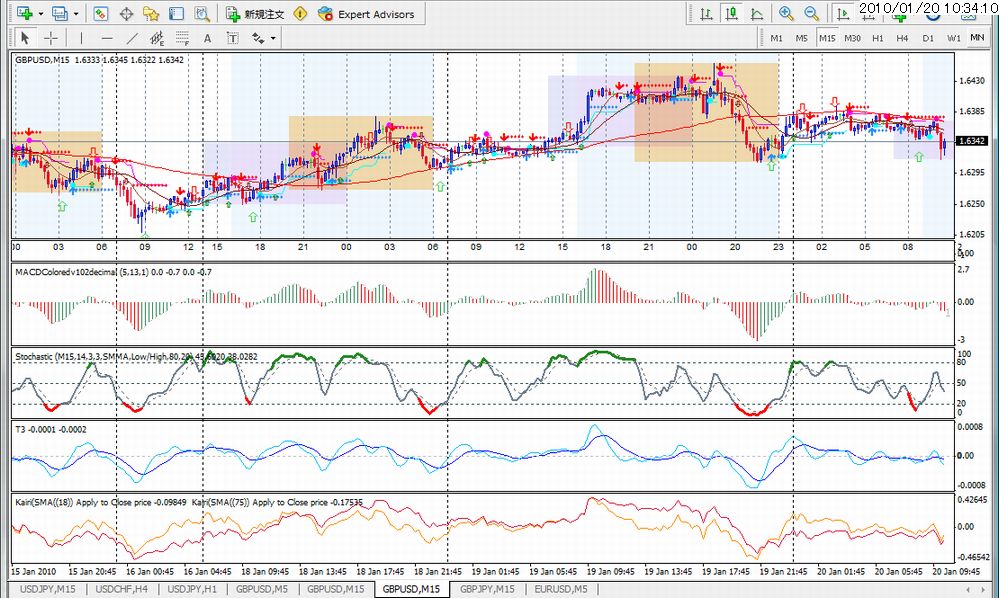Select the crosshair cursor tool
Viewport: 999px width, 598px height.
point(50,38)
